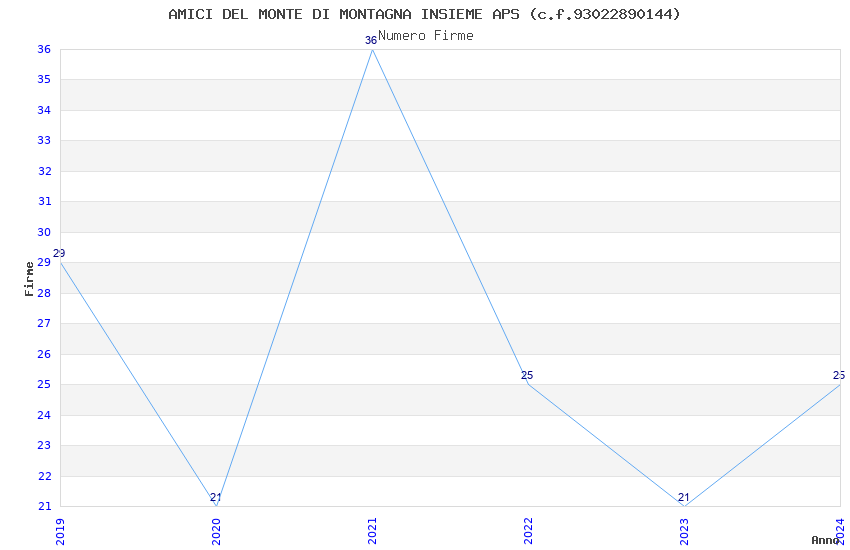Select the 2019 x-axis year label
850x550 pixels.
(60, 531)
